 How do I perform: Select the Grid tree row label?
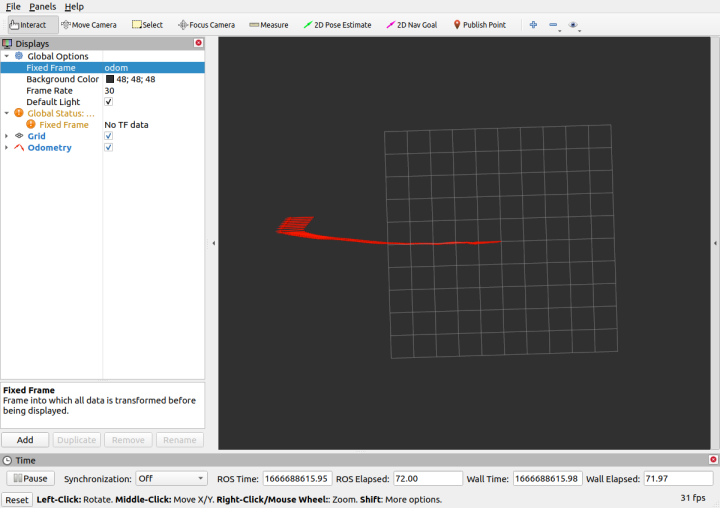(36, 136)
